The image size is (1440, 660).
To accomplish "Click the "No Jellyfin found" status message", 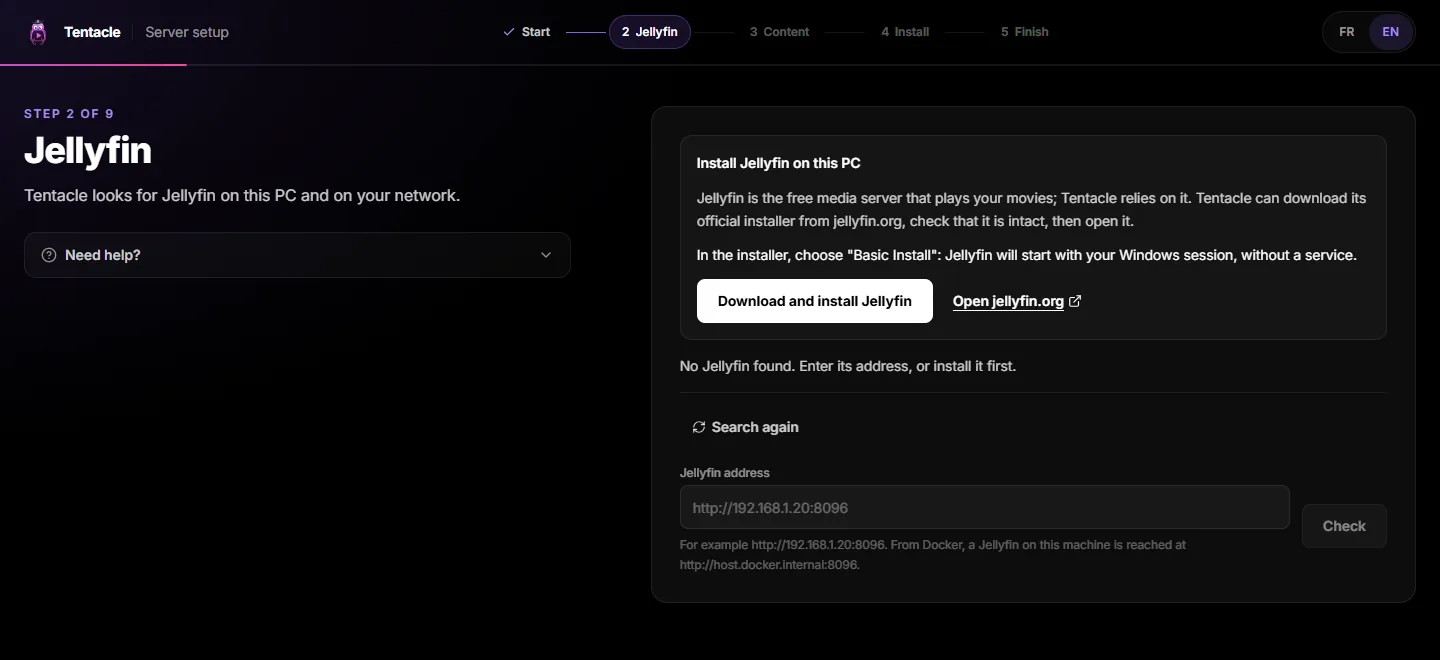I will click(x=848, y=366).
